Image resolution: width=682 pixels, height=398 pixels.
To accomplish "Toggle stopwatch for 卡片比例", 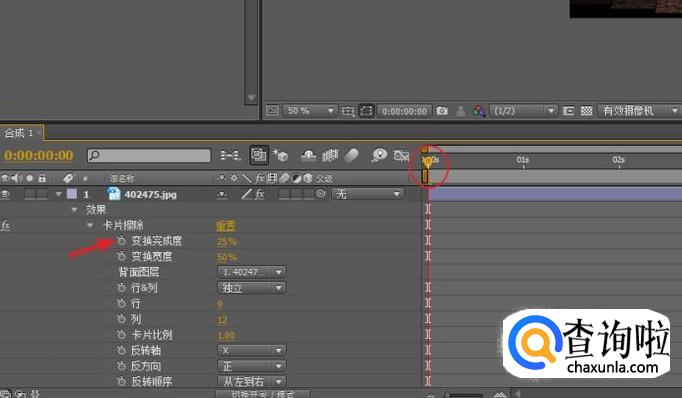I will point(121,334).
